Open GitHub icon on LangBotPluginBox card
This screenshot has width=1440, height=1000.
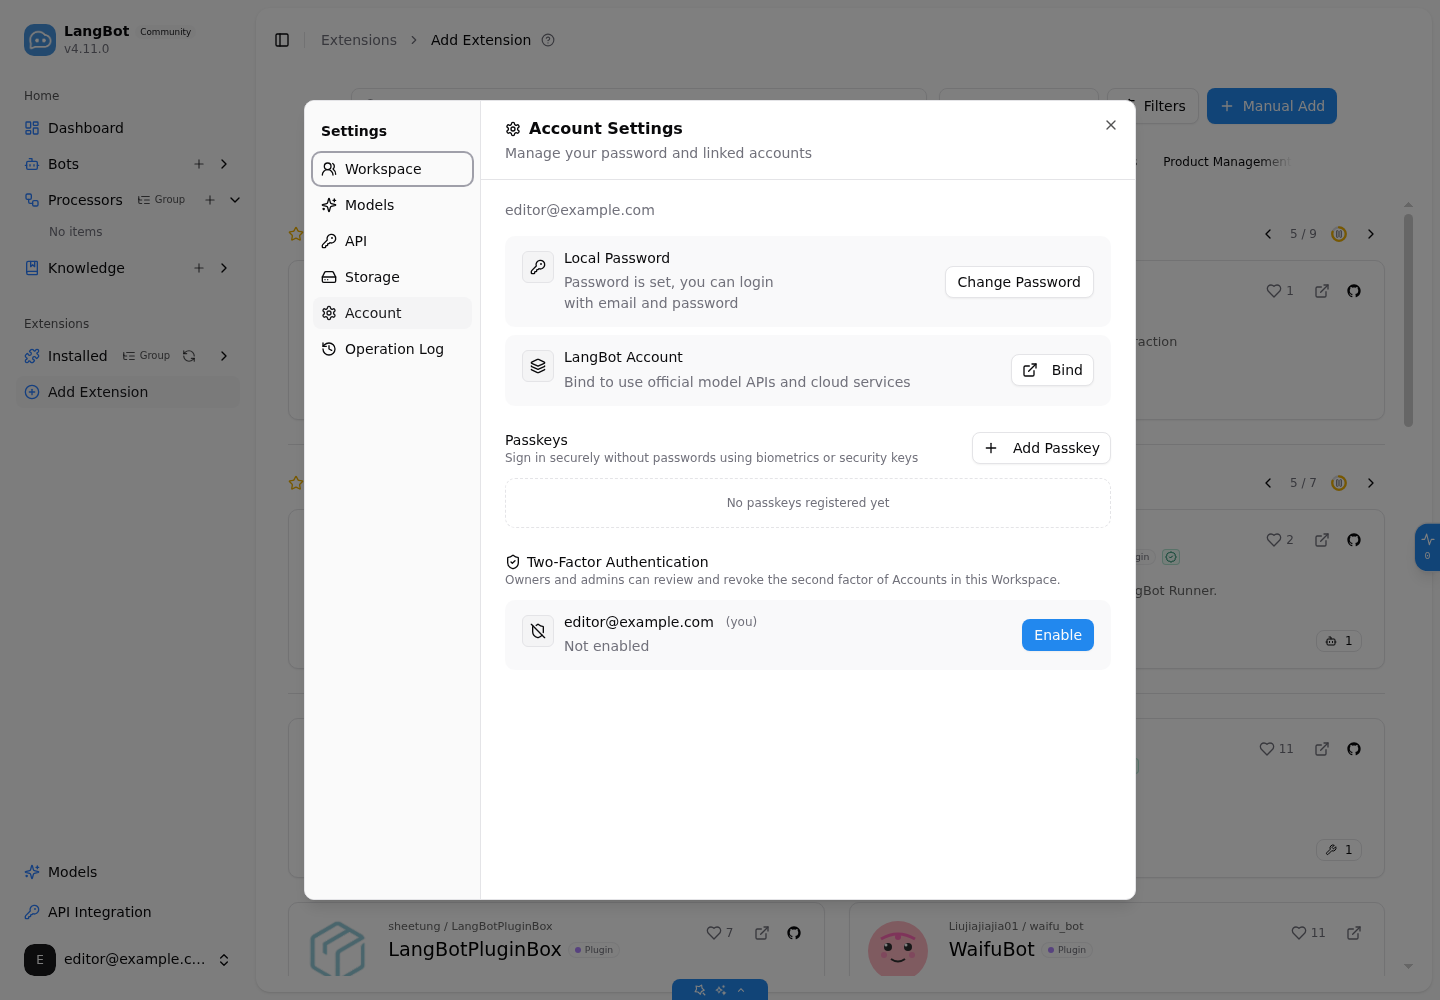click(x=794, y=933)
